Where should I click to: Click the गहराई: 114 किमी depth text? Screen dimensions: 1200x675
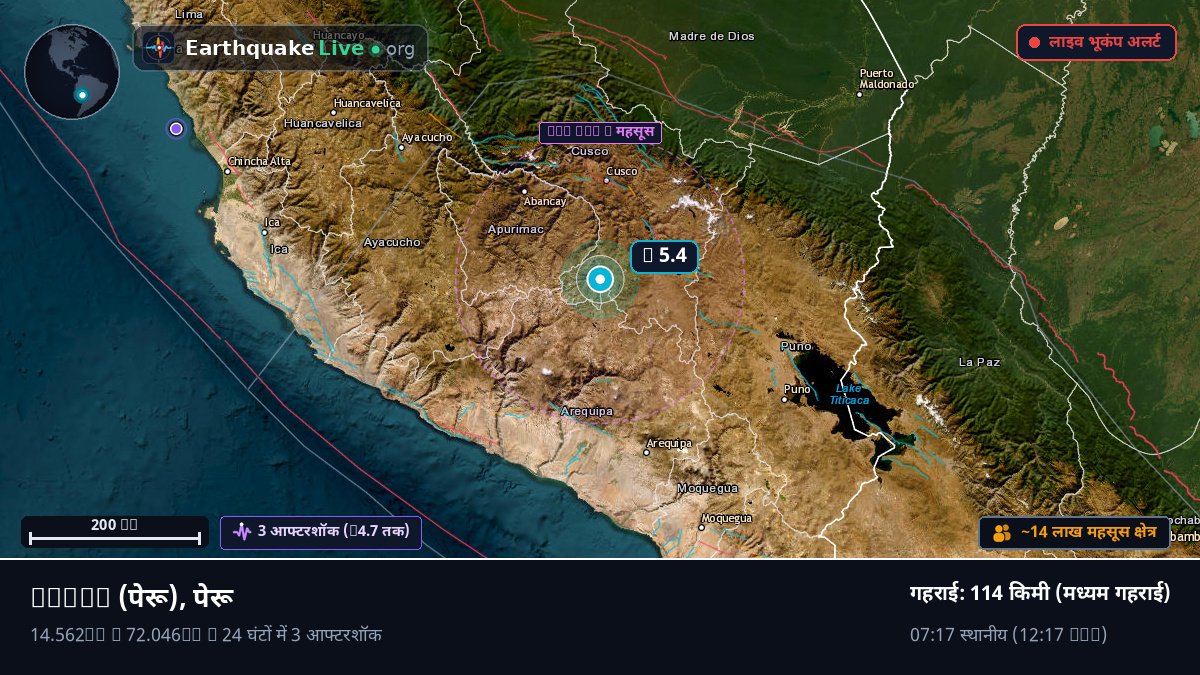(x=1040, y=593)
